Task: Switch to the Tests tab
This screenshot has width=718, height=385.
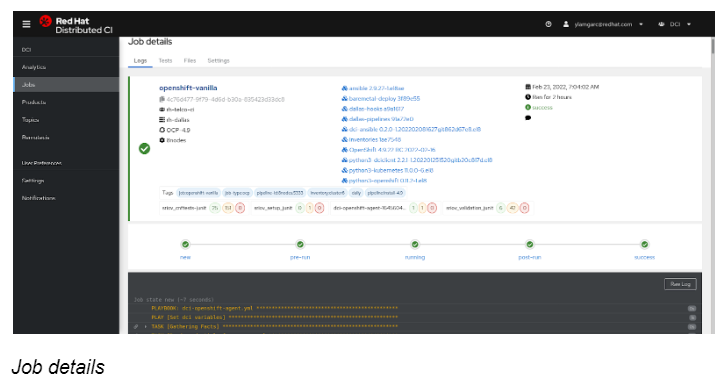Action: pos(165,61)
